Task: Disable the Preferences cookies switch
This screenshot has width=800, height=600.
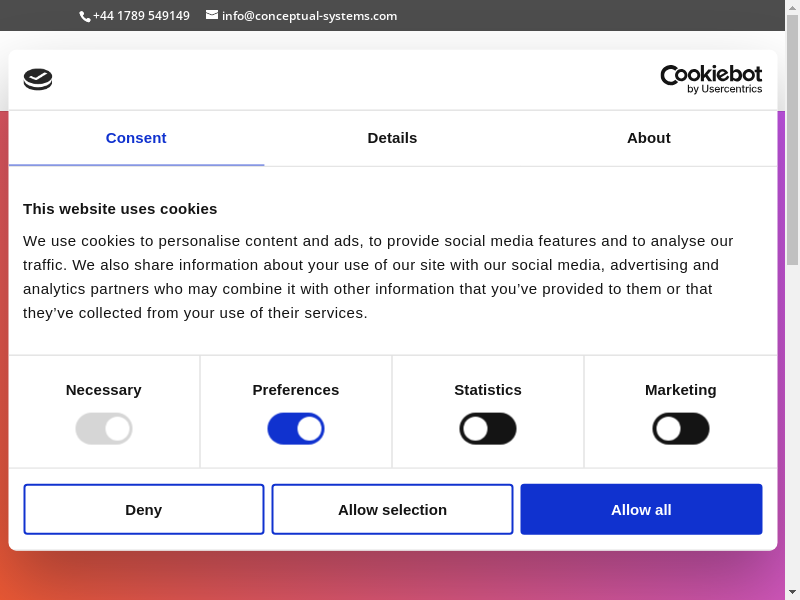Action: coord(296,429)
